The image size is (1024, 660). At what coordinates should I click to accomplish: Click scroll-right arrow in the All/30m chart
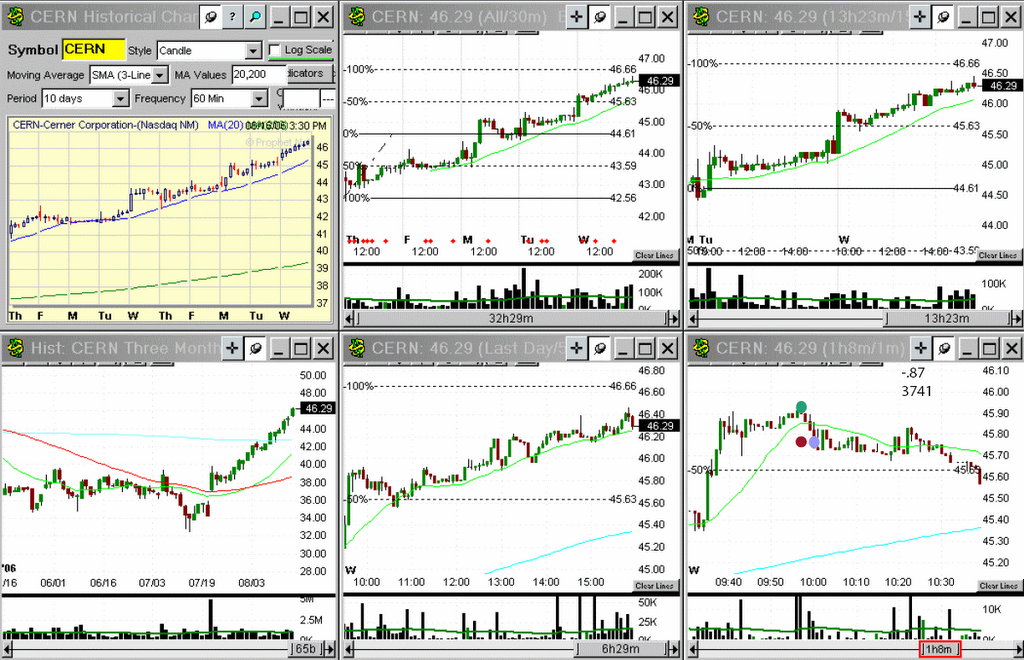pyautogui.click(x=673, y=319)
